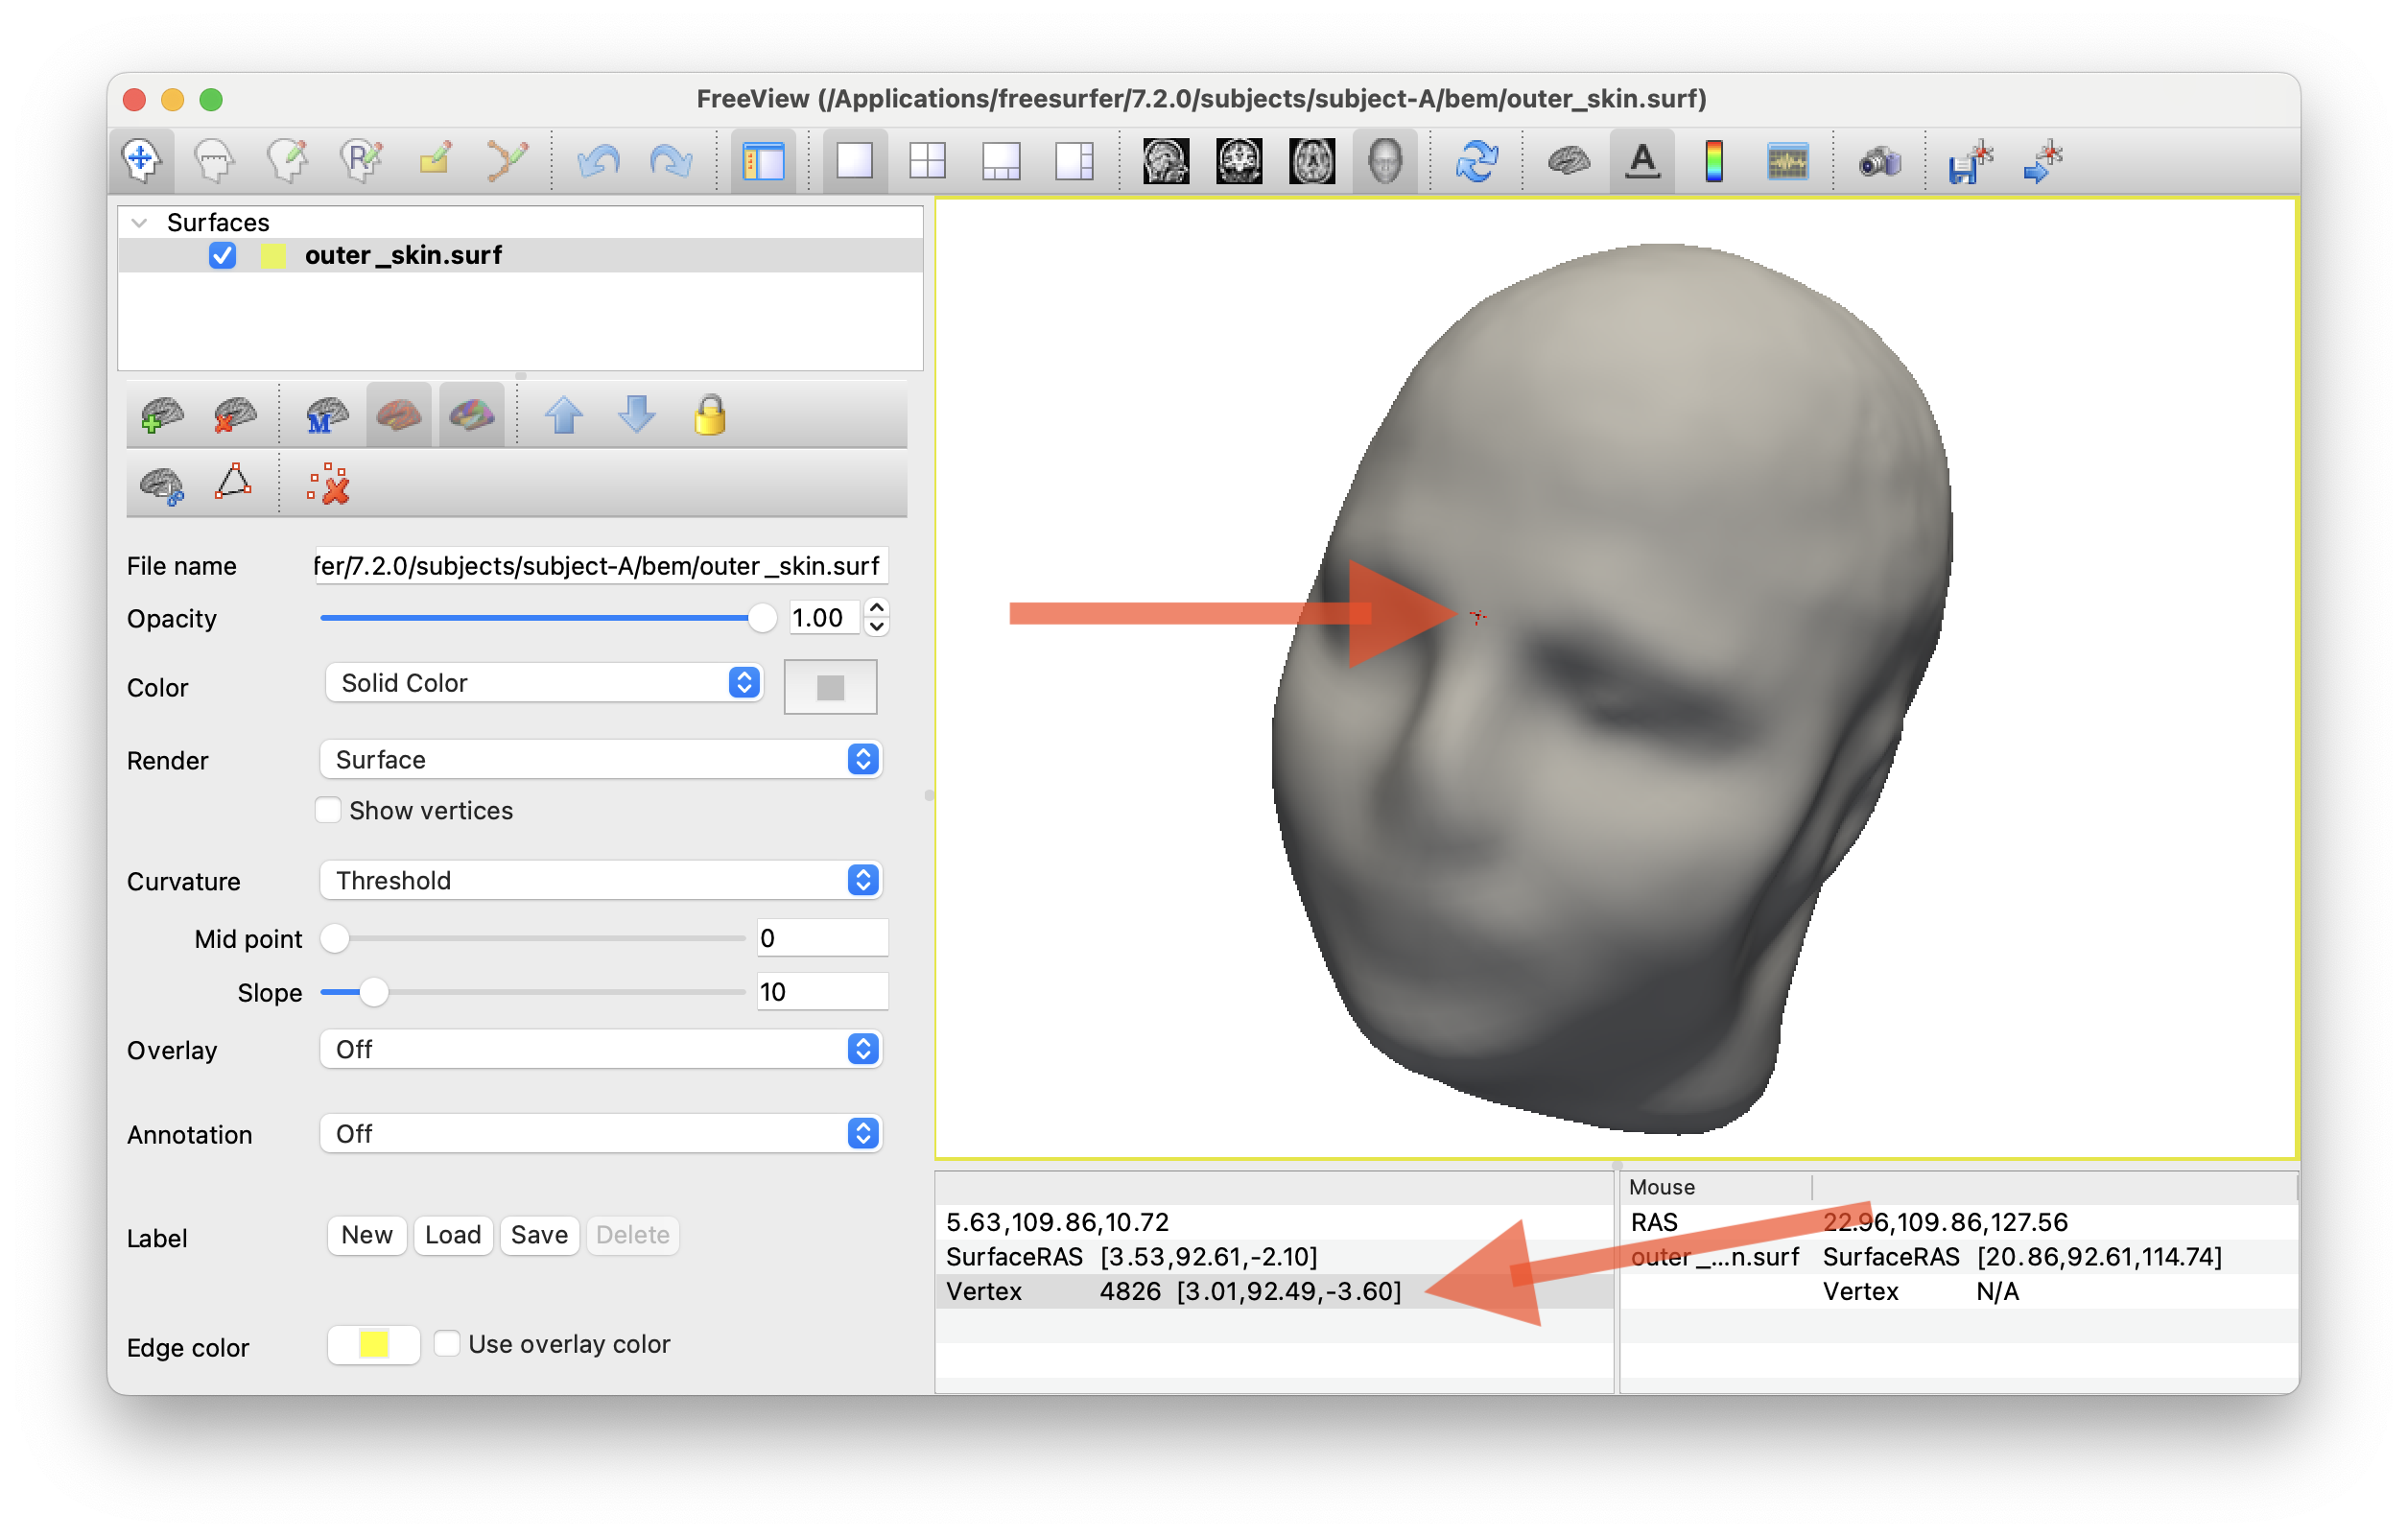Screen dimensions: 2408x1537
Task: Click the yellow Edge color swatch
Action: [373, 1345]
